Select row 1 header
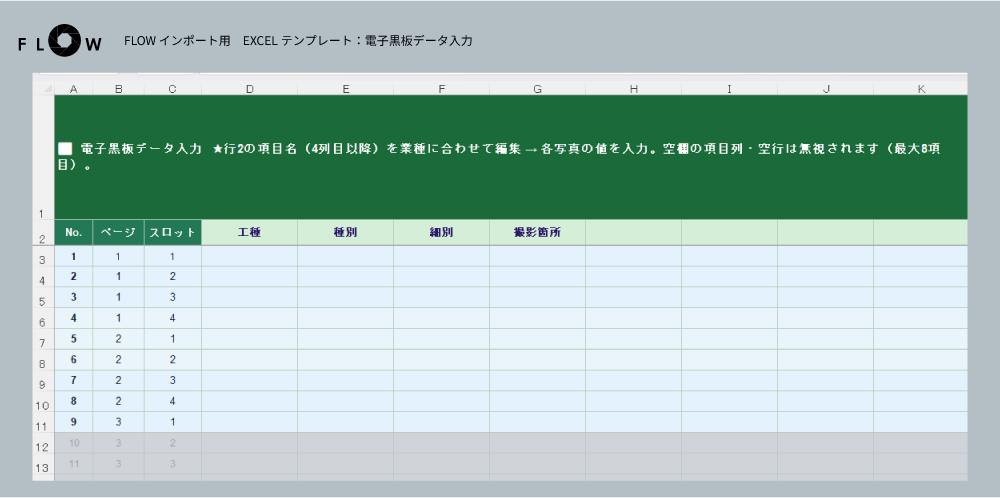The height and width of the screenshot is (498, 1000). click(x=43, y=157)
